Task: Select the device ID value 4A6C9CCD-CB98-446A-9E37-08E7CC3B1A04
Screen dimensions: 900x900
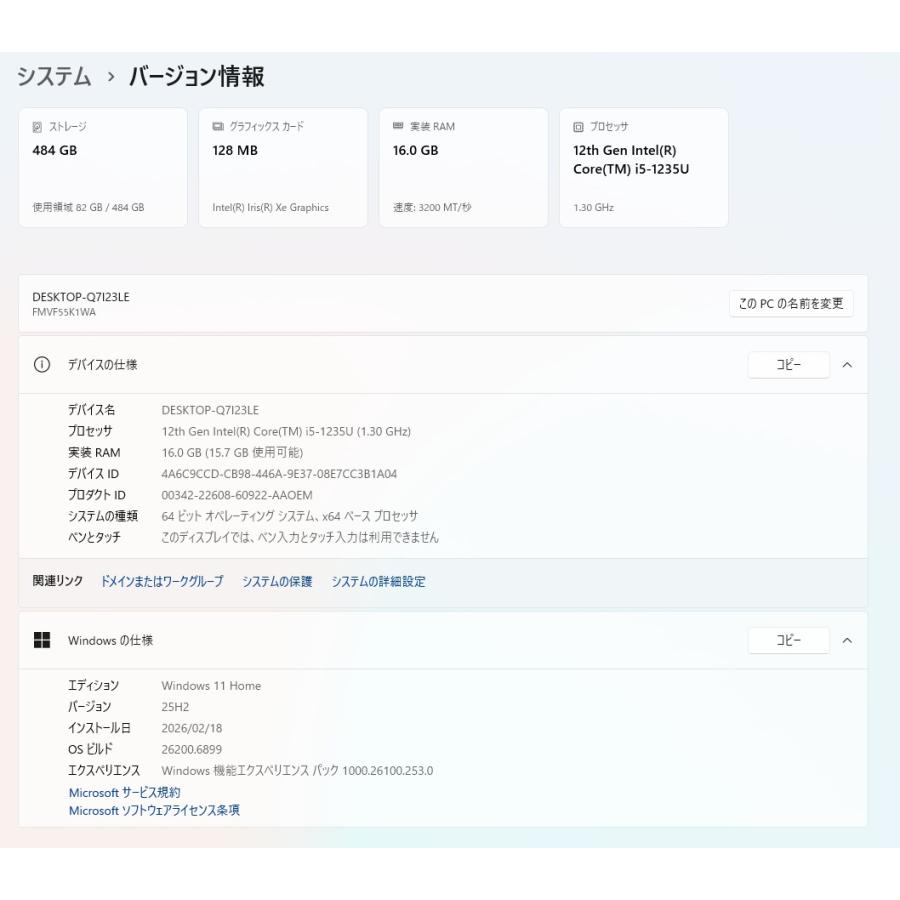Action: (279, 474)
